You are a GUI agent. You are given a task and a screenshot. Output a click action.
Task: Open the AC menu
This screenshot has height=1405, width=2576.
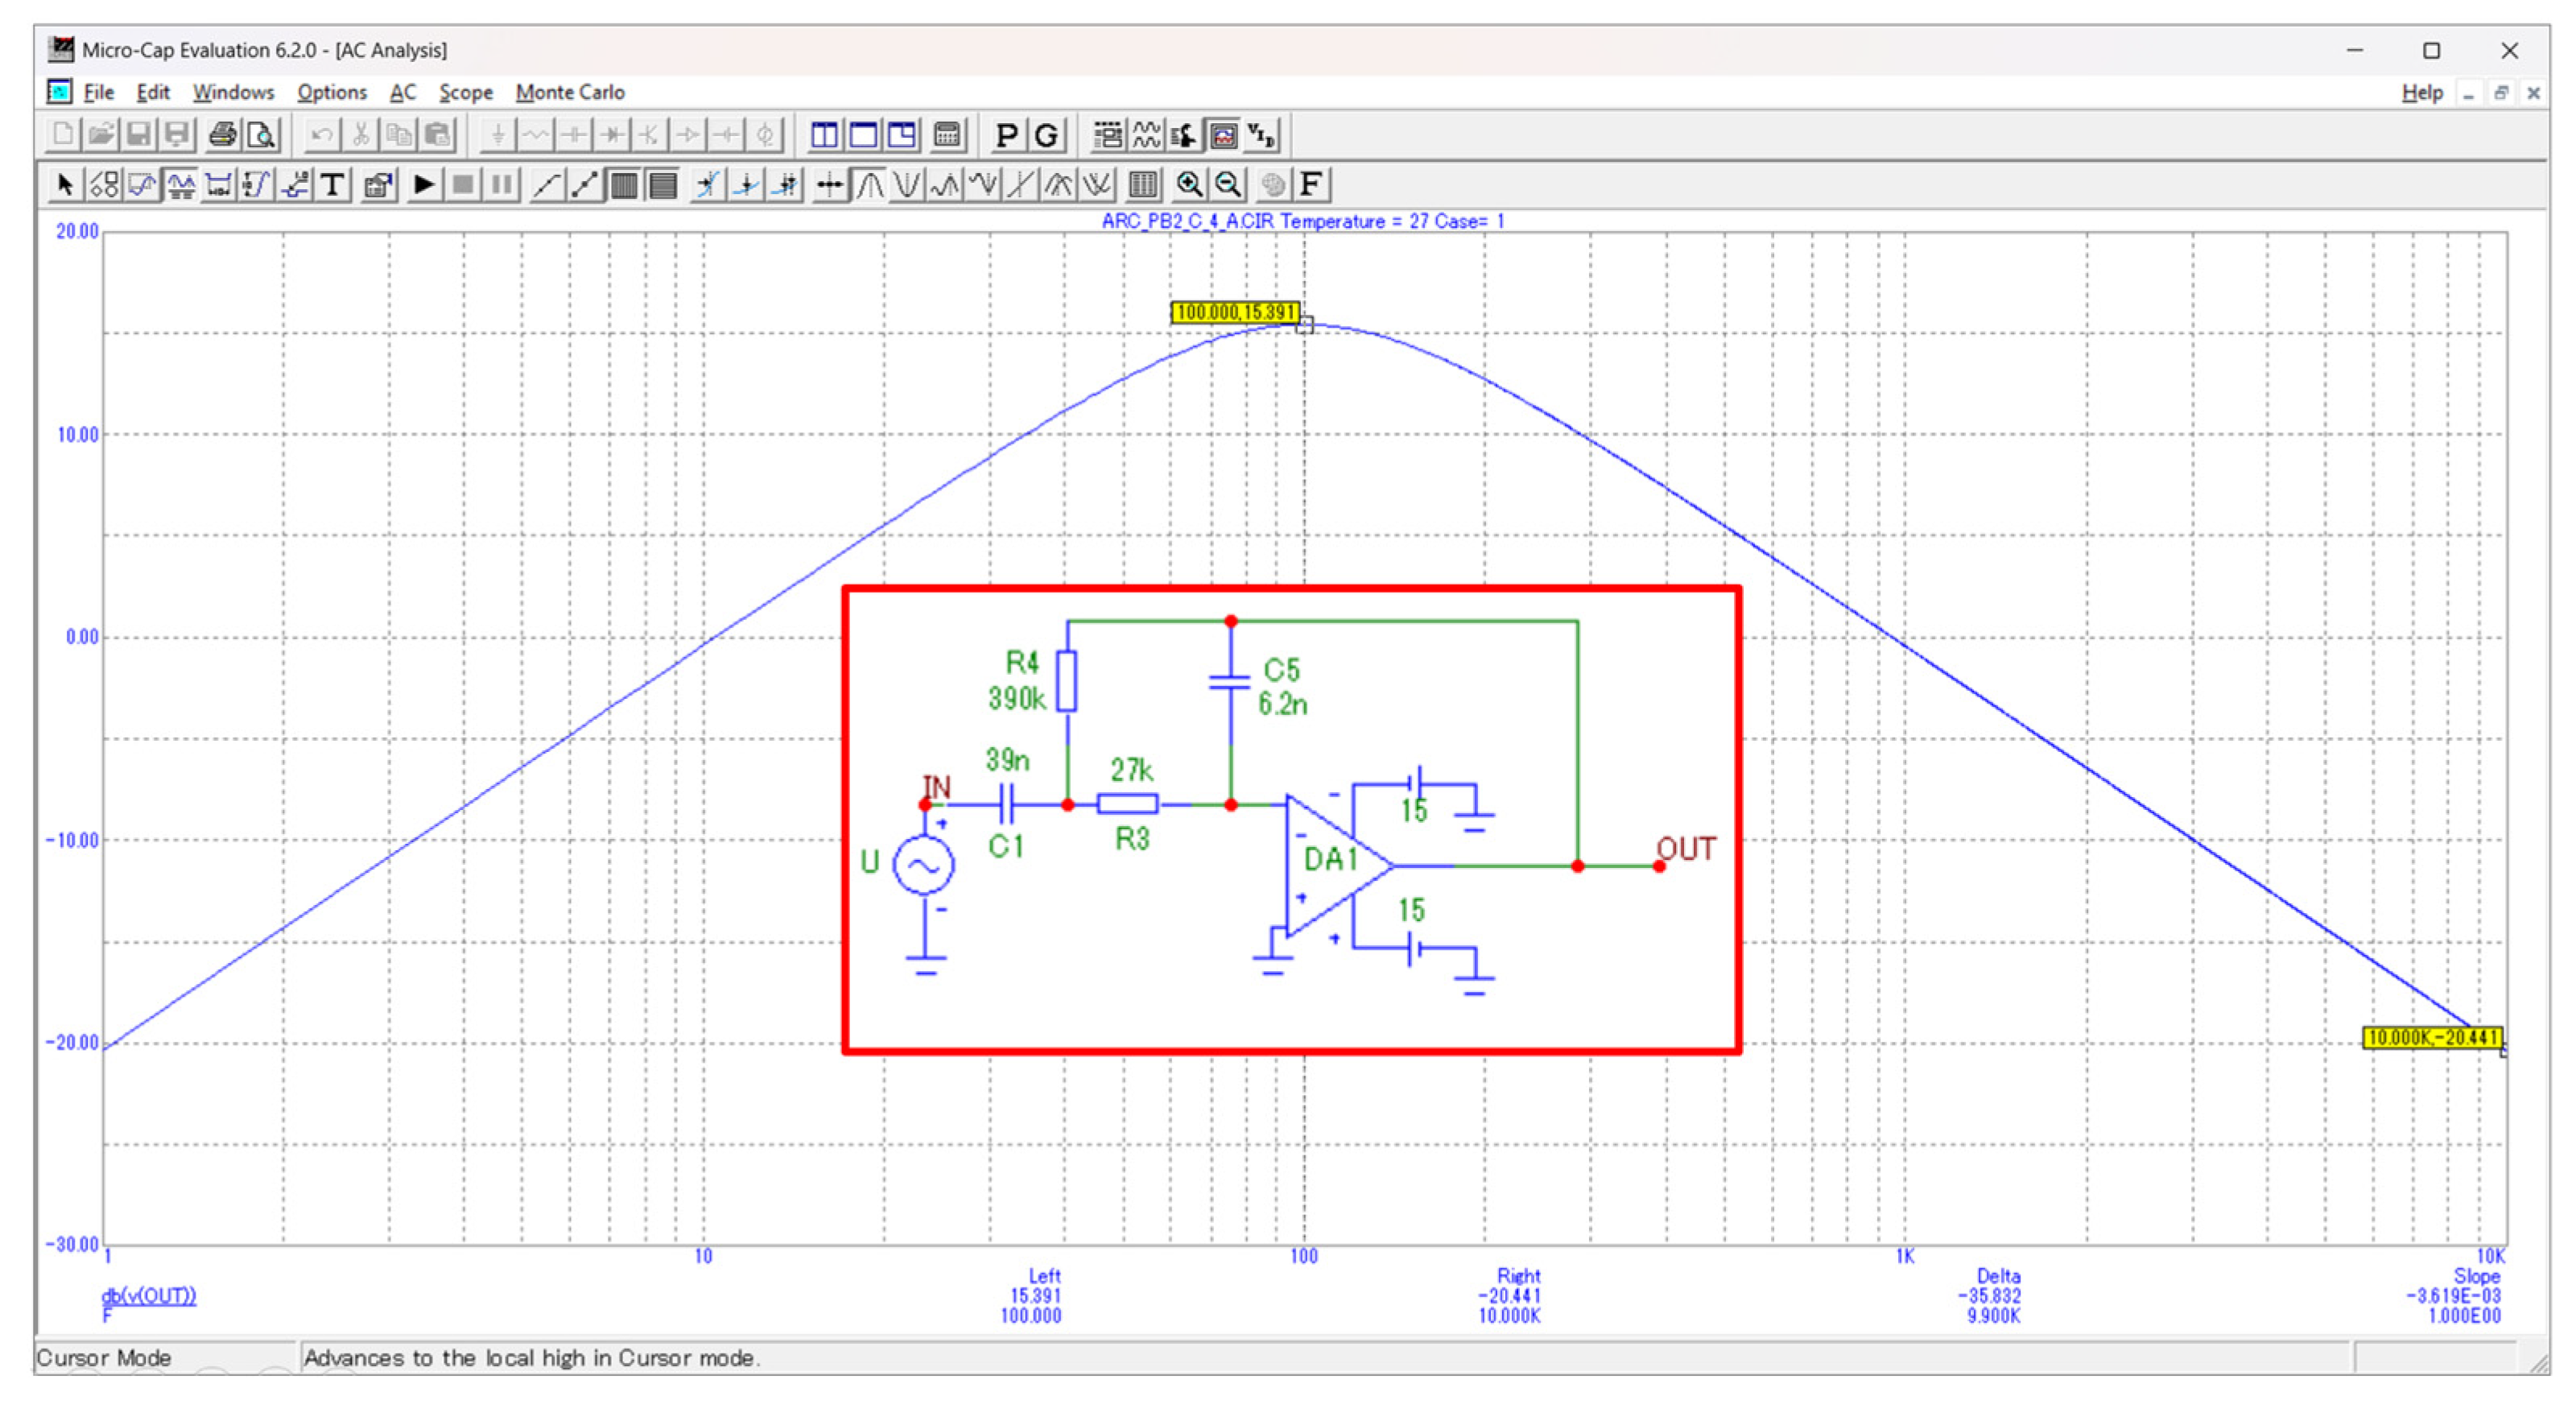[x=403, y=92]
